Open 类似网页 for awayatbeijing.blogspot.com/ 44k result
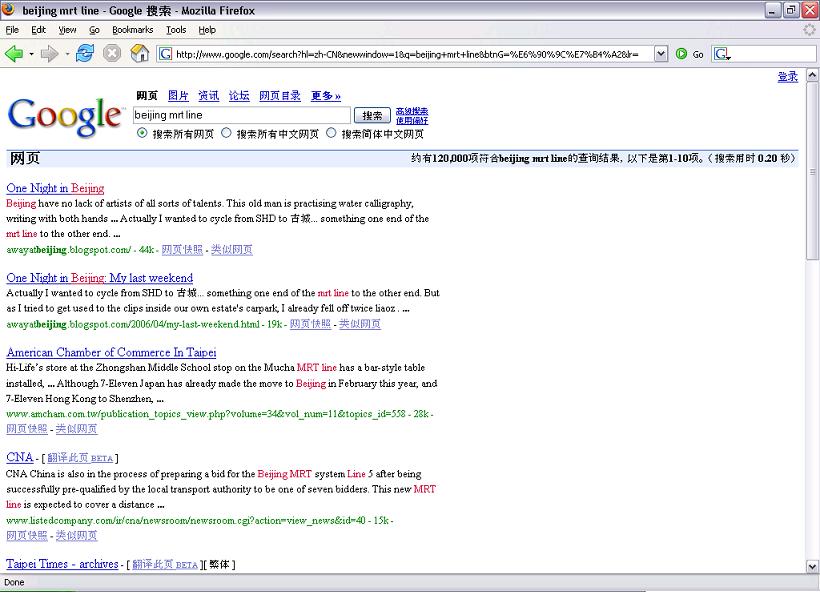The height and width of the screenshot is (595, 820). click(x=232, y=249)
